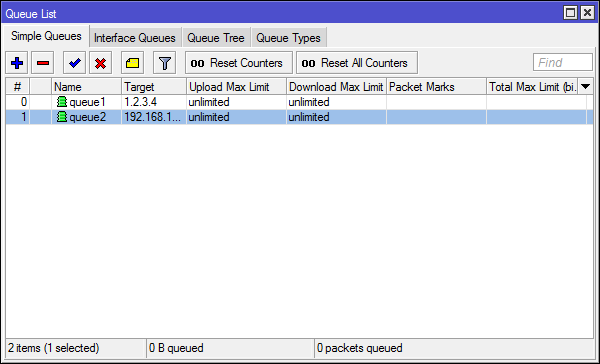Viewport: 600px width, 364px height.
Task: Sort by the Target column header
Action: [154, 87]
